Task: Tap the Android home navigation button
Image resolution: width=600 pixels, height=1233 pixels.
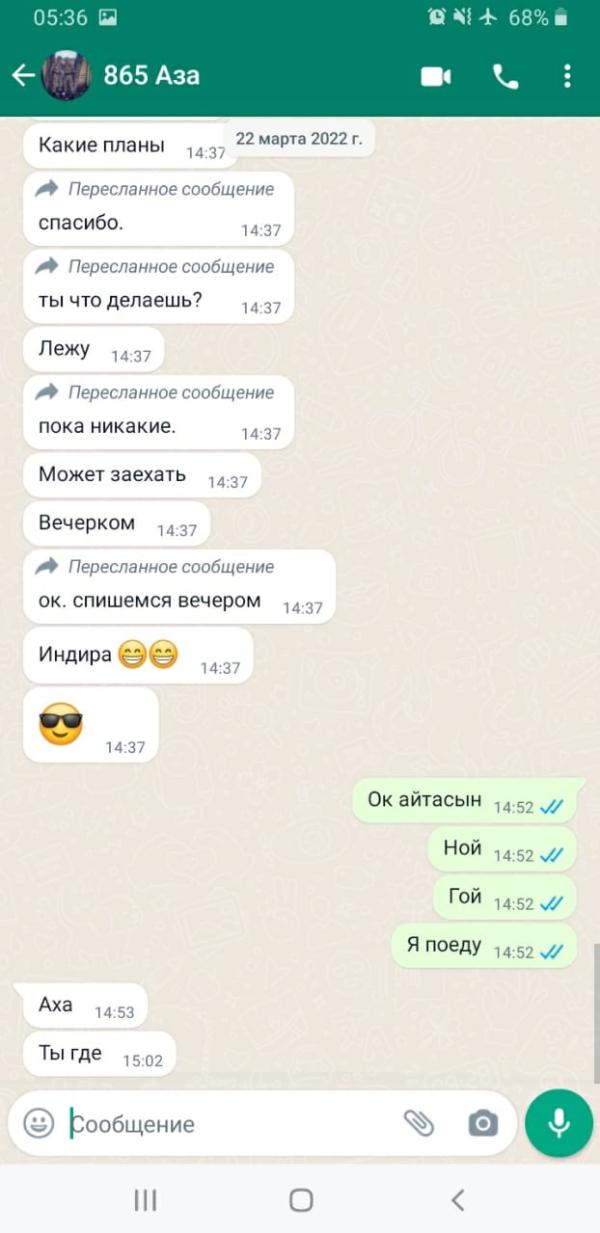Action: point(301,1200)
